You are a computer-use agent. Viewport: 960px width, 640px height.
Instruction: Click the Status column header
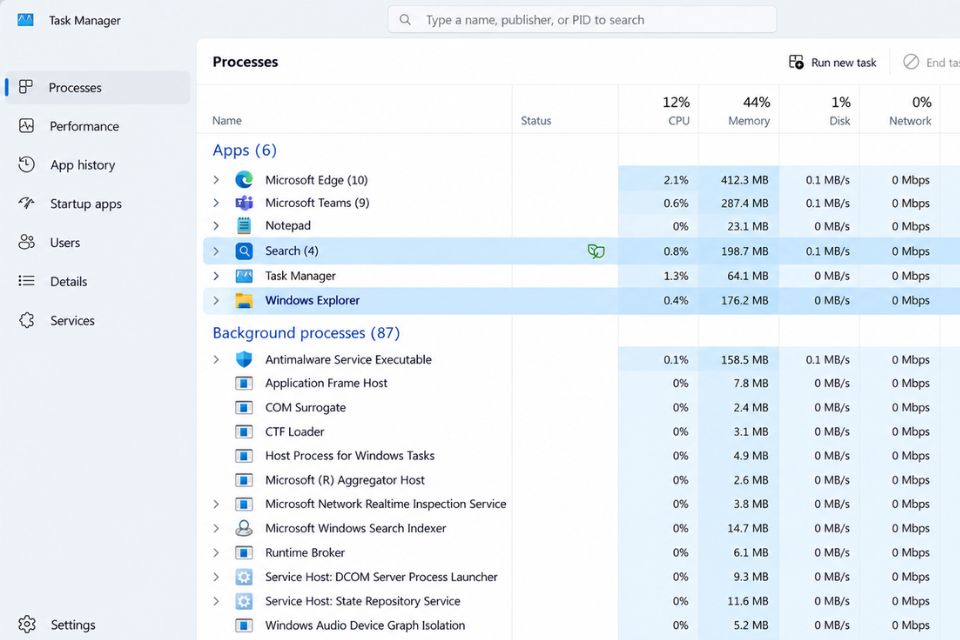(x=565, y=110)
